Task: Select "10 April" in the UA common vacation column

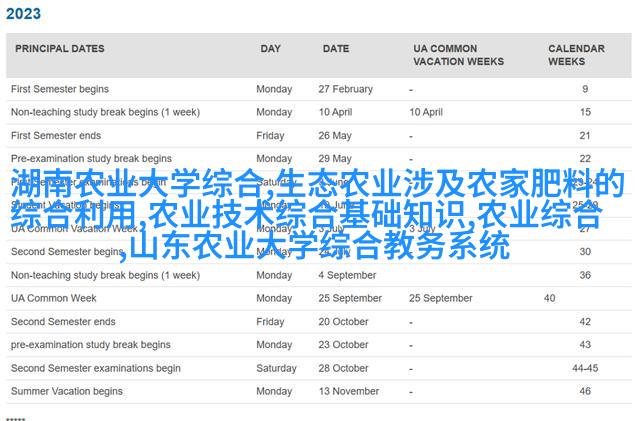Action: point(426,112)
